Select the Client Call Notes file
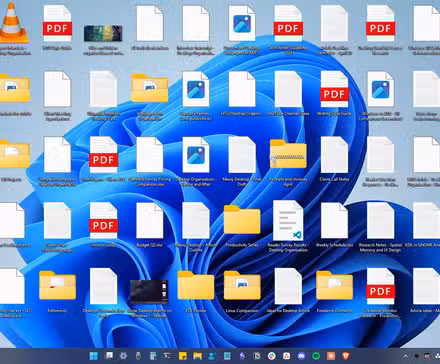Image resolution: width=440 pixels, height=364 pixels. (334, 159)
